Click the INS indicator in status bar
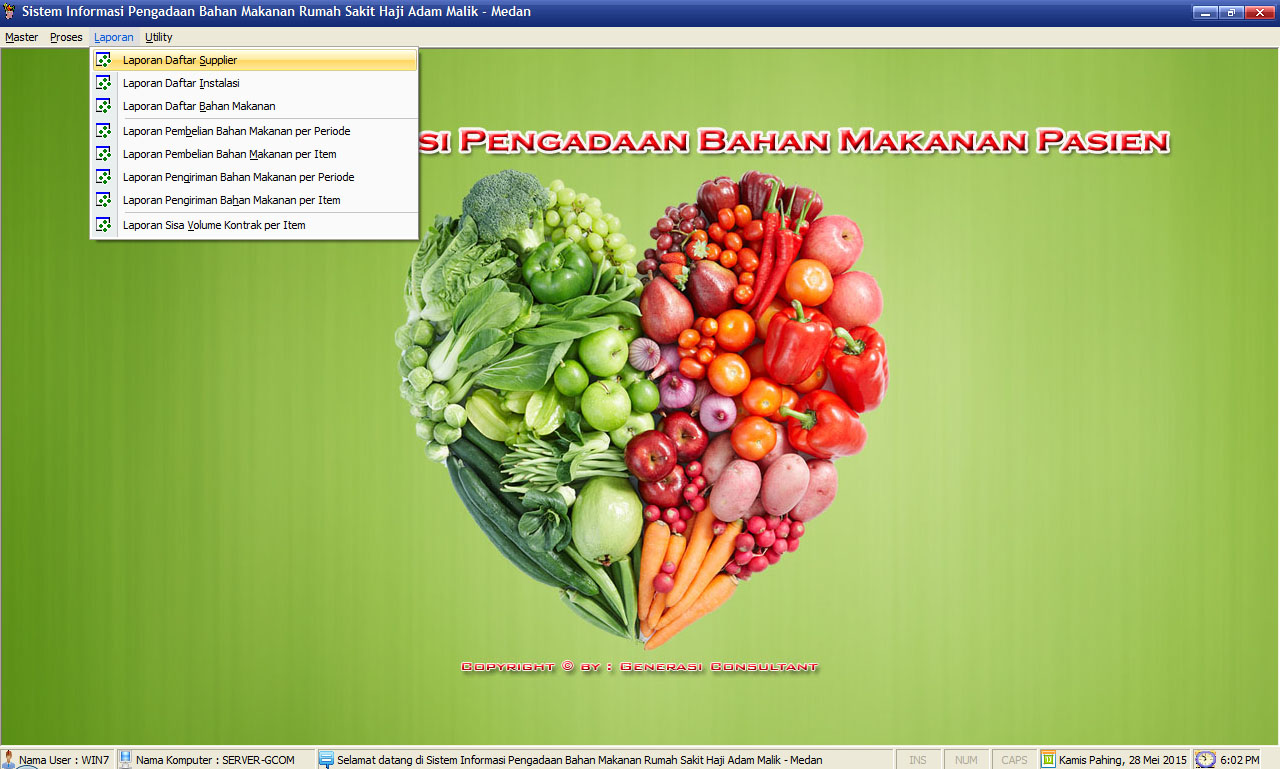 click(917, 760)
